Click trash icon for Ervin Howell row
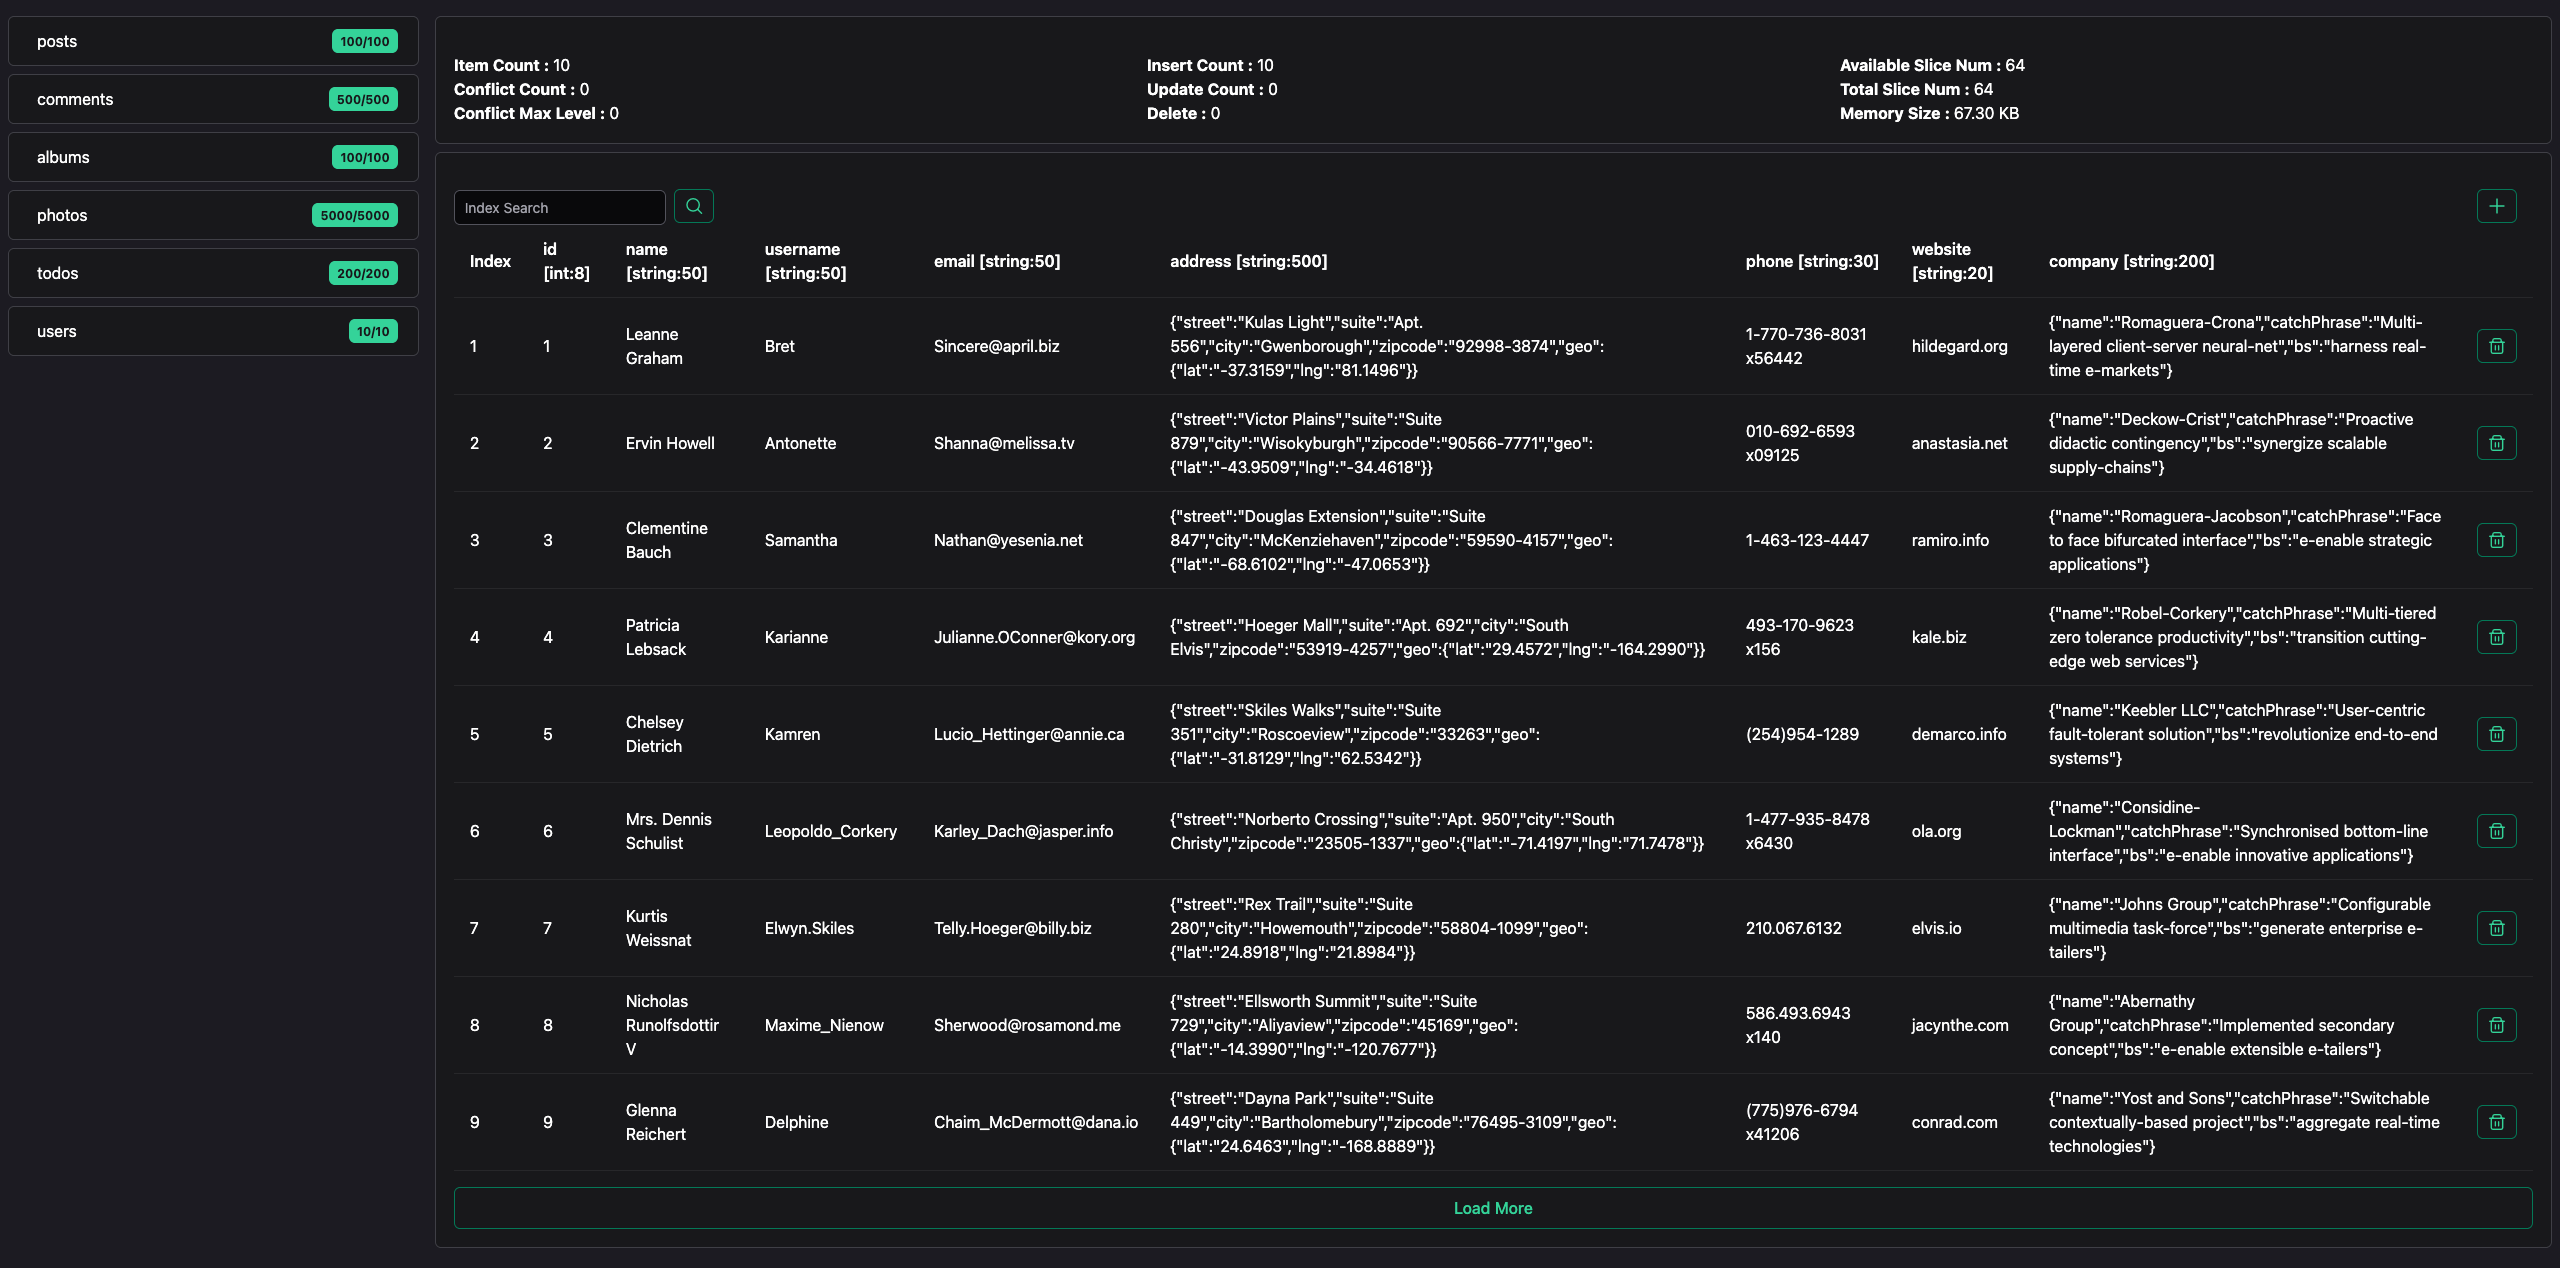The height and width of the screenshot is (1268, 2560). pyautogui.click(x=2496, y=443)
